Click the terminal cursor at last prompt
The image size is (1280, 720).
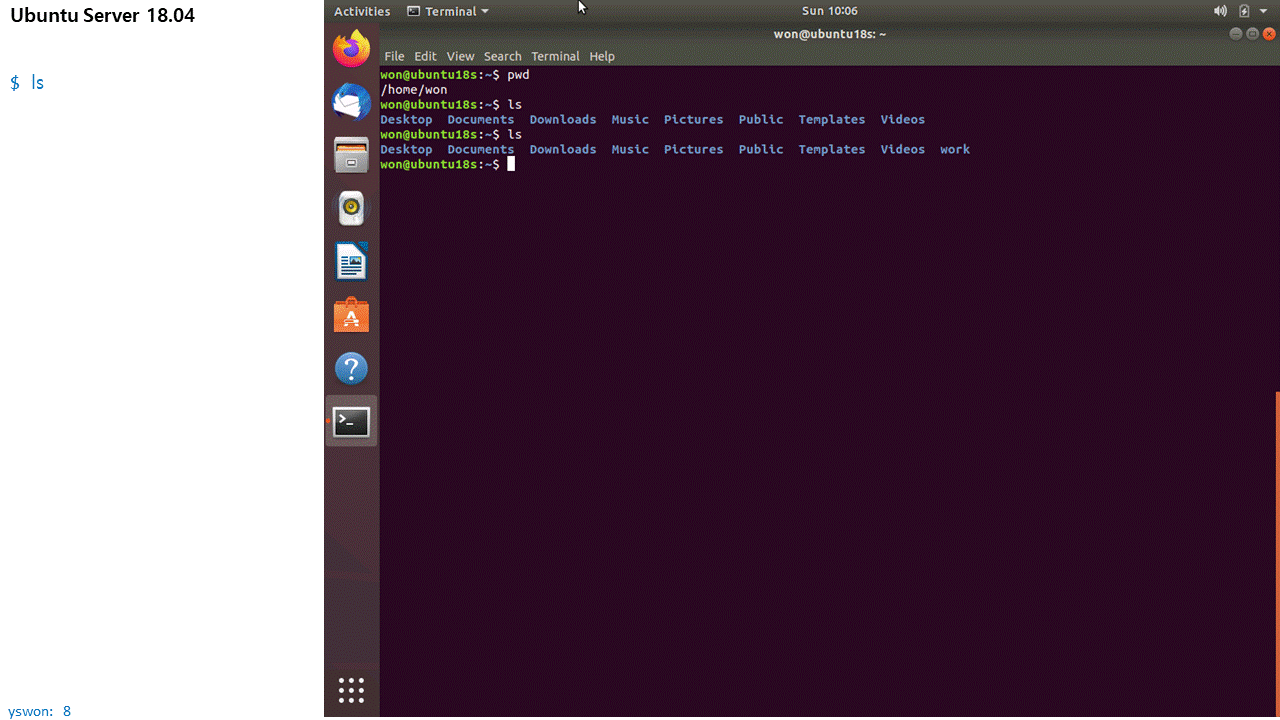(511, 164)
